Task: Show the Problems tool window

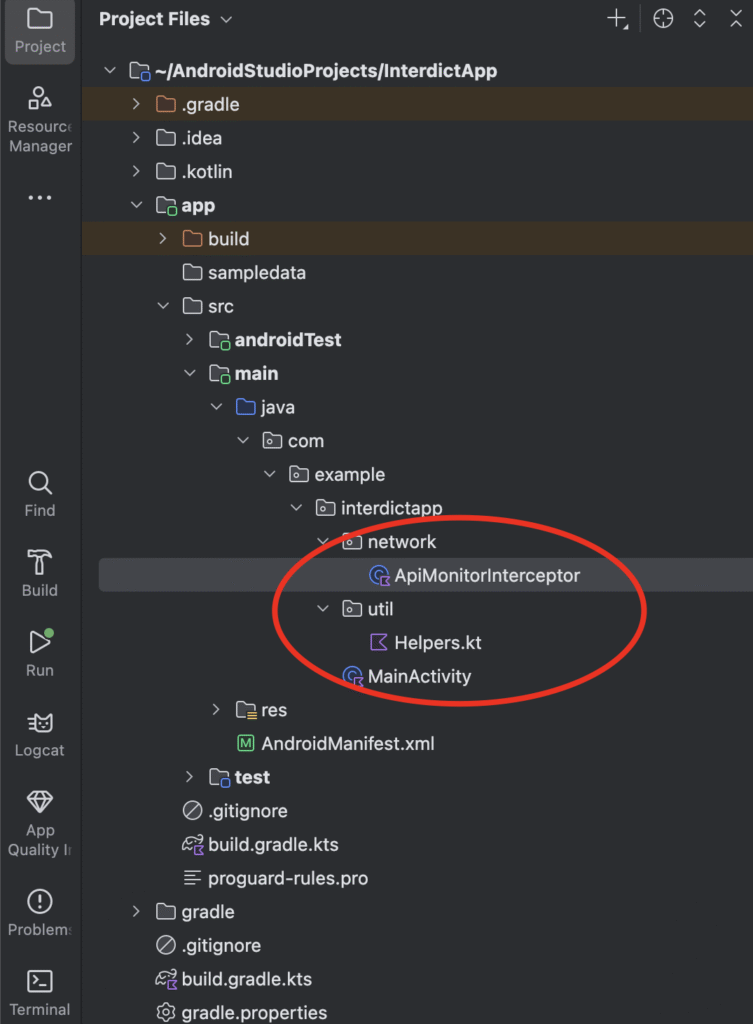Action: [39, 913]
